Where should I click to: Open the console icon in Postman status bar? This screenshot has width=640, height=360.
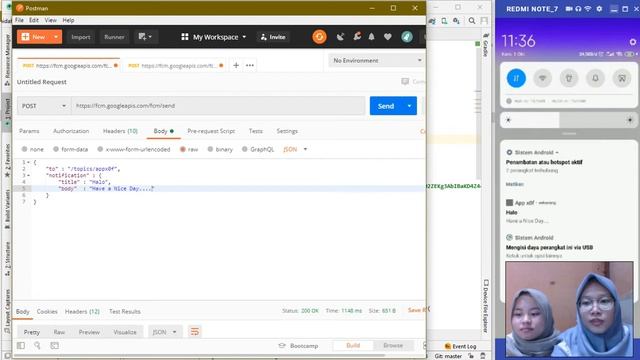(54, 346)
